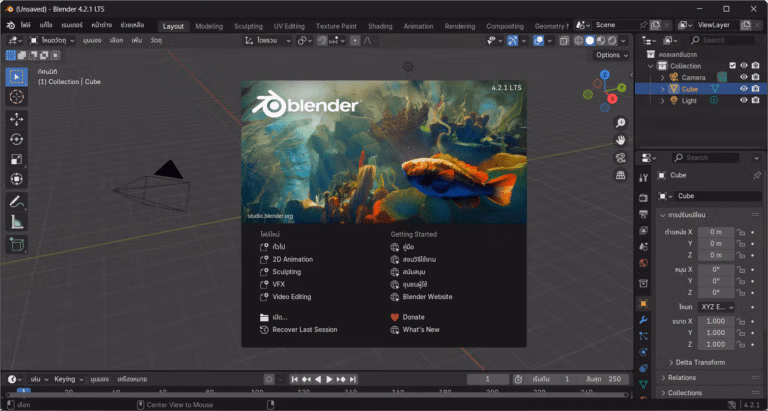Image resolution: width=768 pixels, height=411 pixels.
Task: Click the blue Z axis gizmo
Action: [605, 74]
